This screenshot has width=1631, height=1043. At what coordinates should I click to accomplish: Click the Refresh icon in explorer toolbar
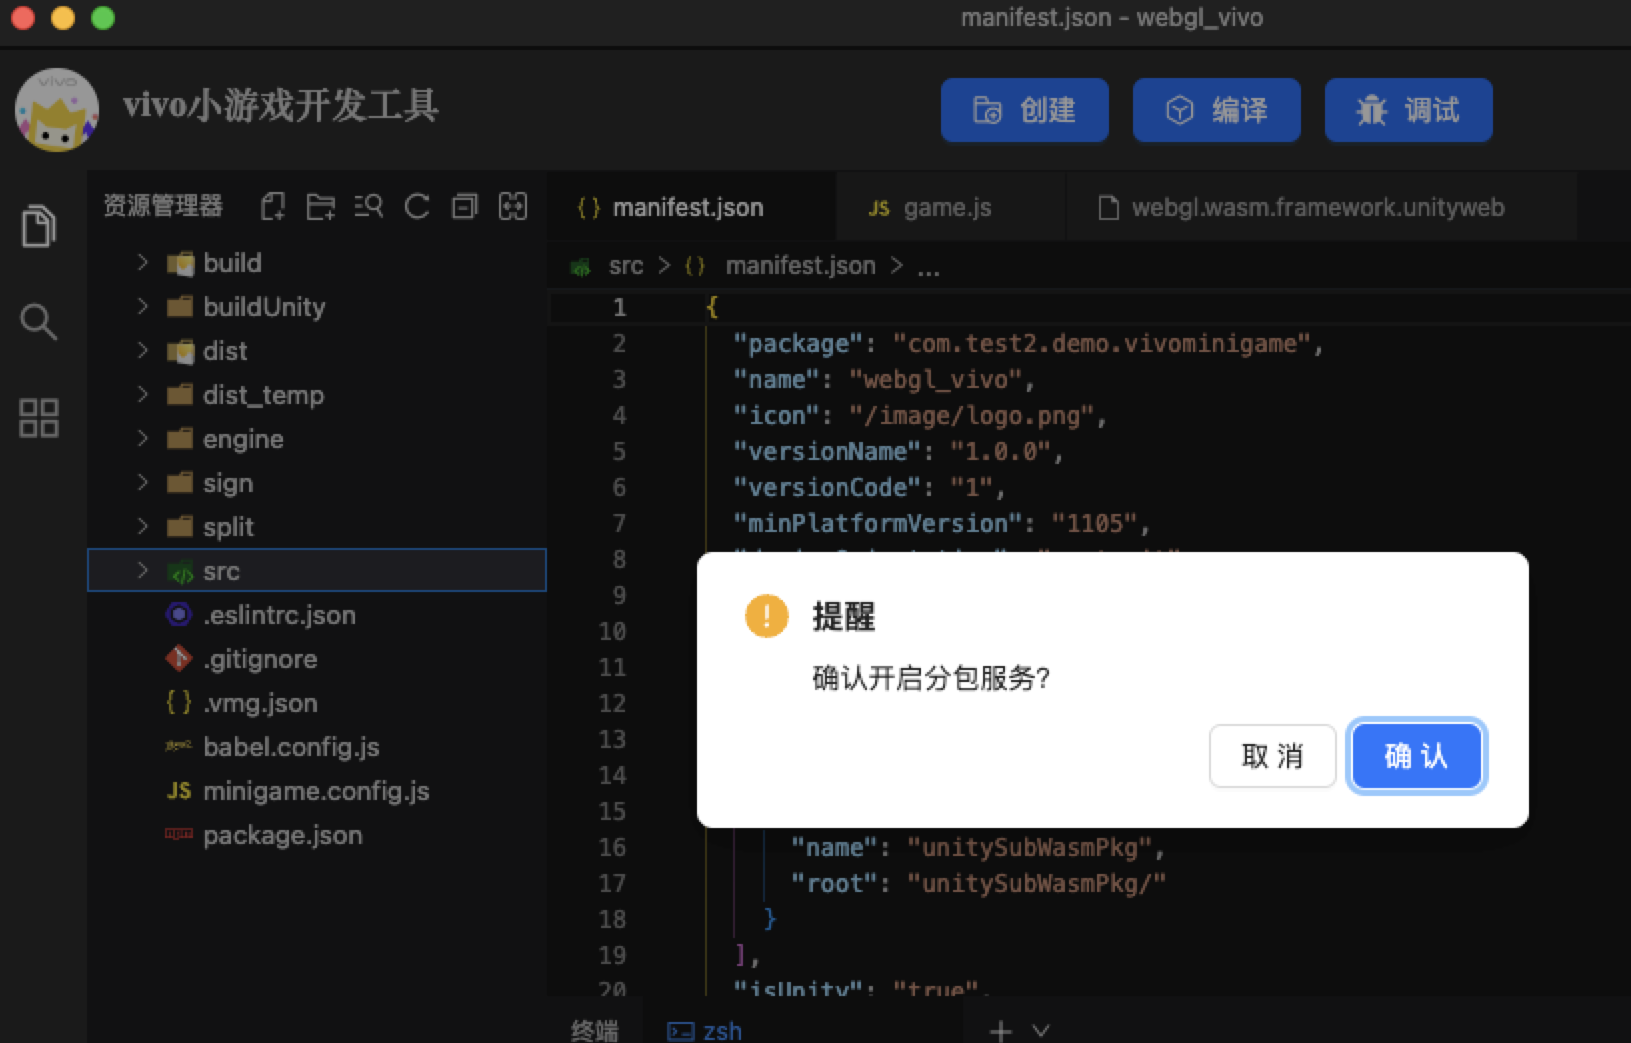coord(417,207)
